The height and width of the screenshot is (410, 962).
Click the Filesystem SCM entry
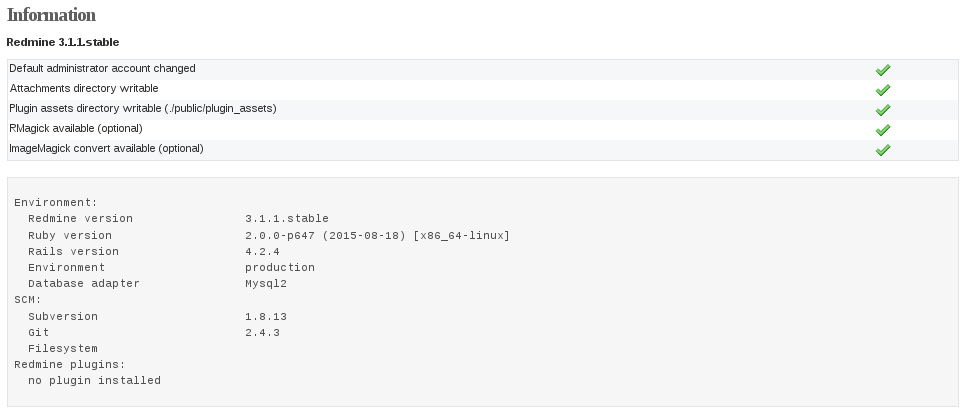coord(63,349)
